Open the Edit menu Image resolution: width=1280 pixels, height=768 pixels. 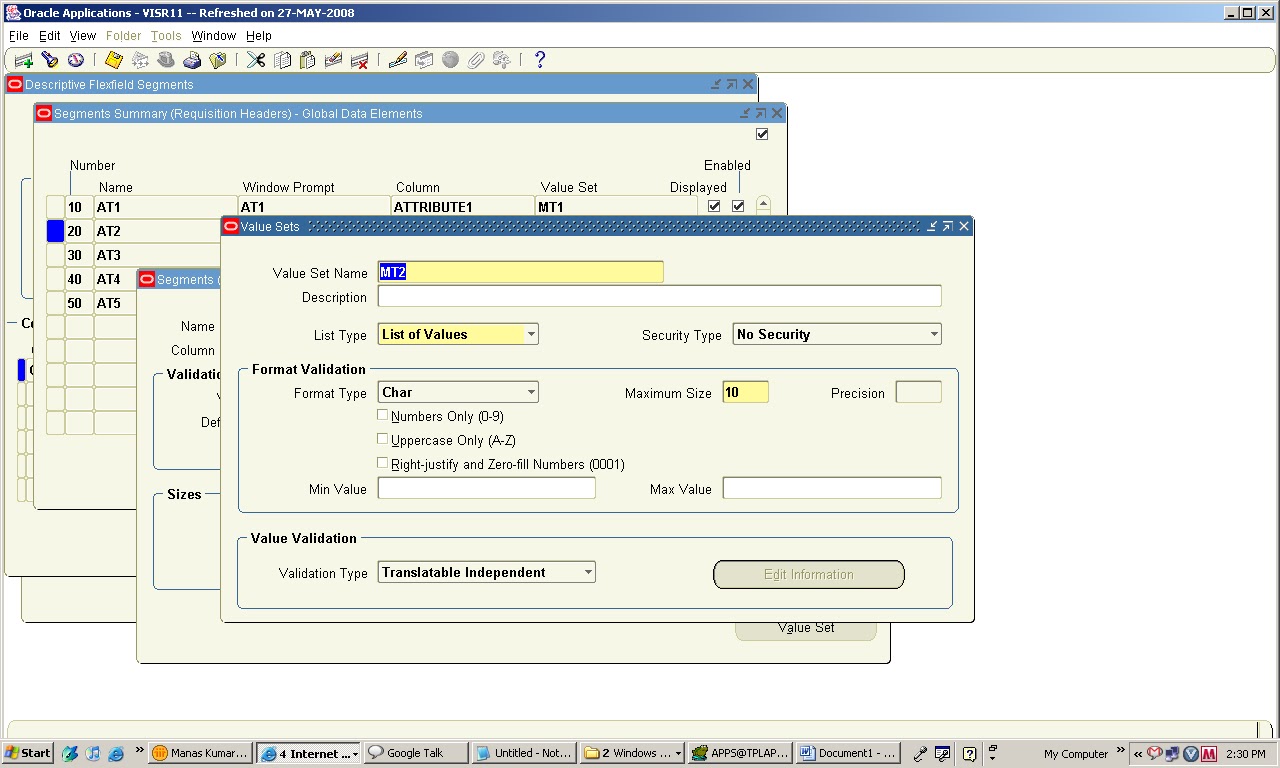pyautogui.click(x=50, y=36)
